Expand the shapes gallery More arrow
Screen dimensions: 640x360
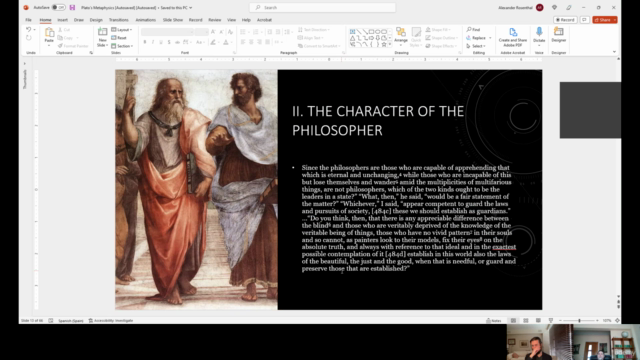click(390, 44)
